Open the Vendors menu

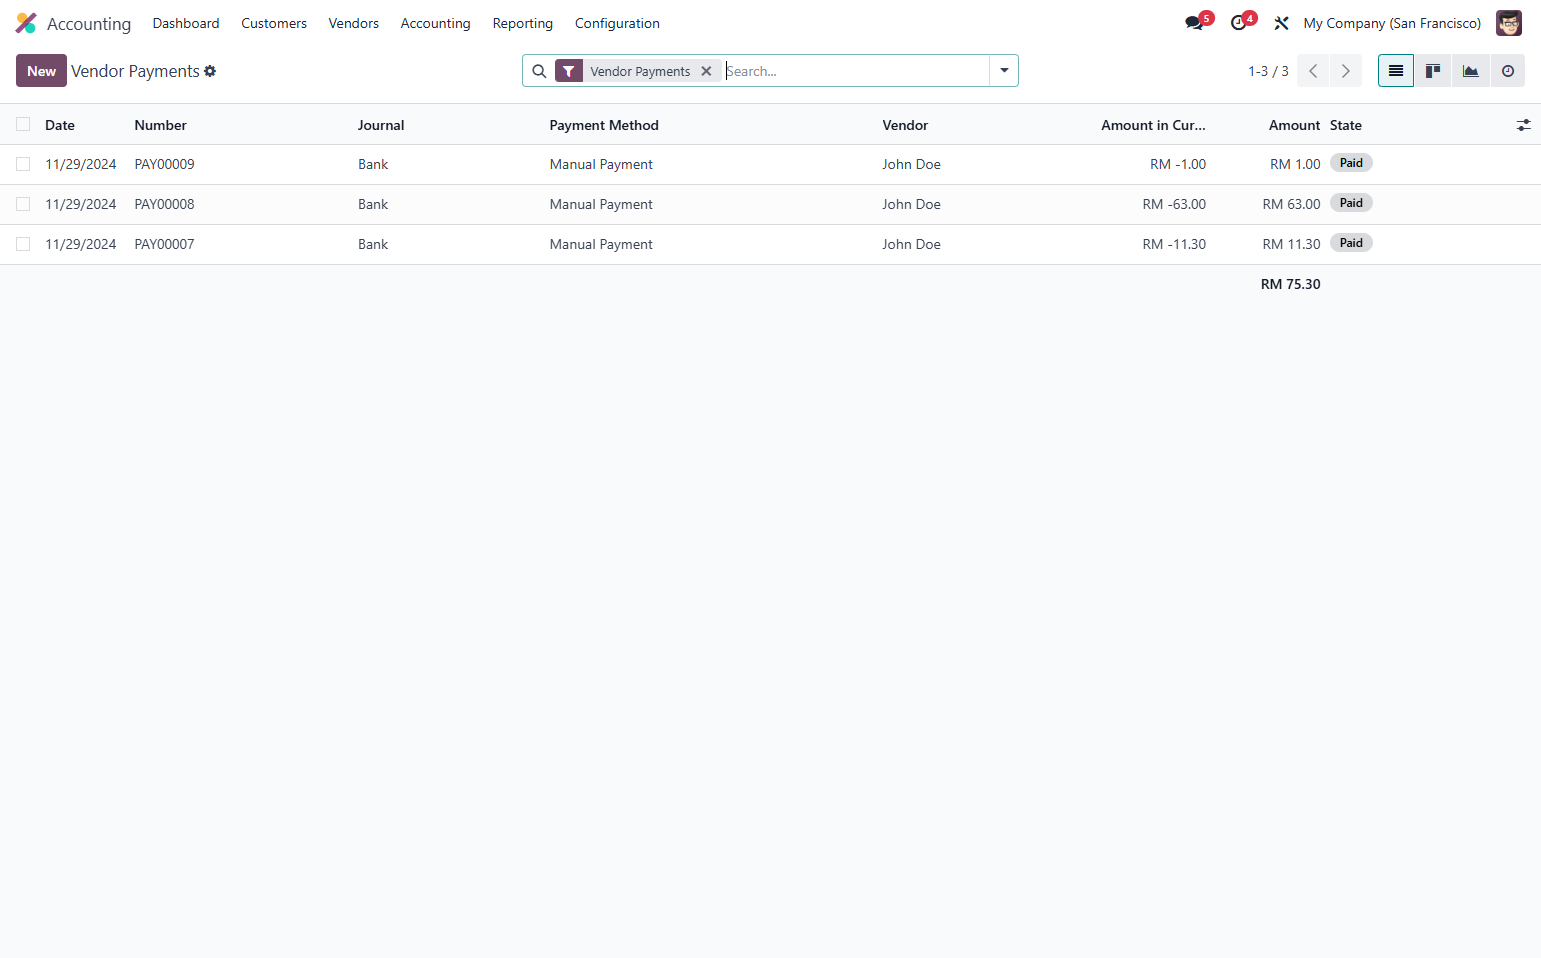click(x=354, y=23)
